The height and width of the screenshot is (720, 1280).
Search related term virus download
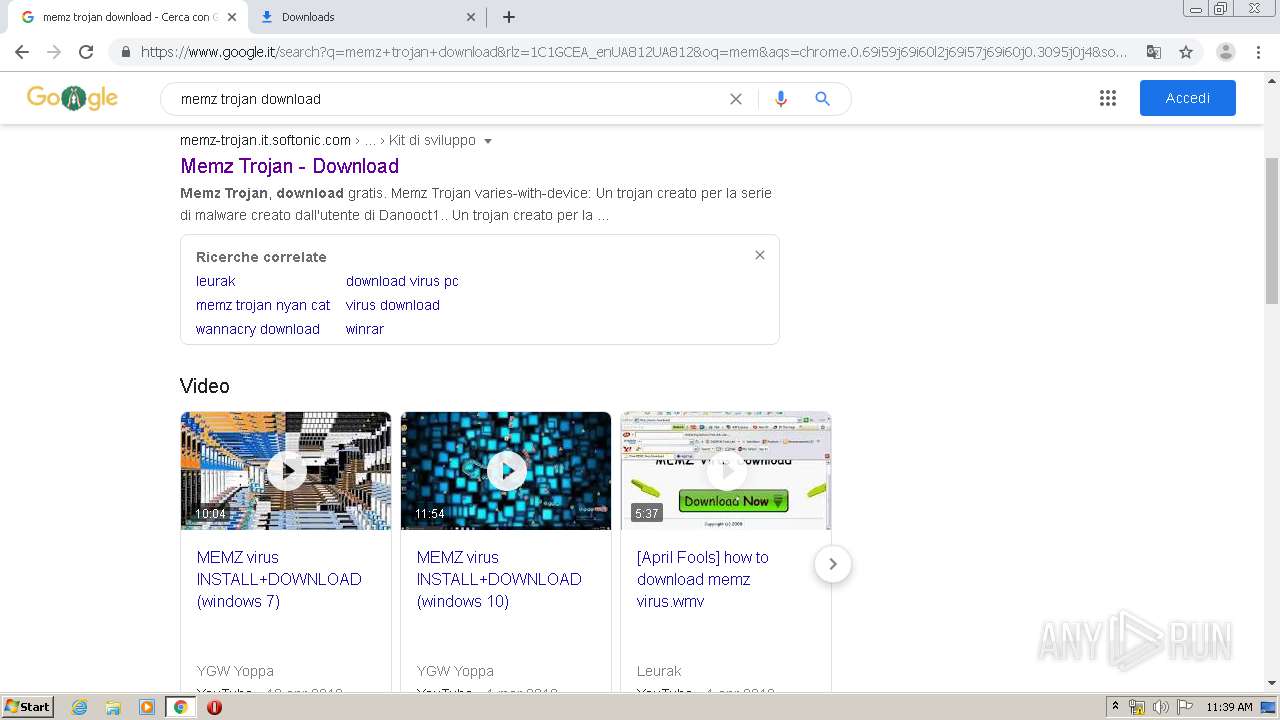pos(393,305)
